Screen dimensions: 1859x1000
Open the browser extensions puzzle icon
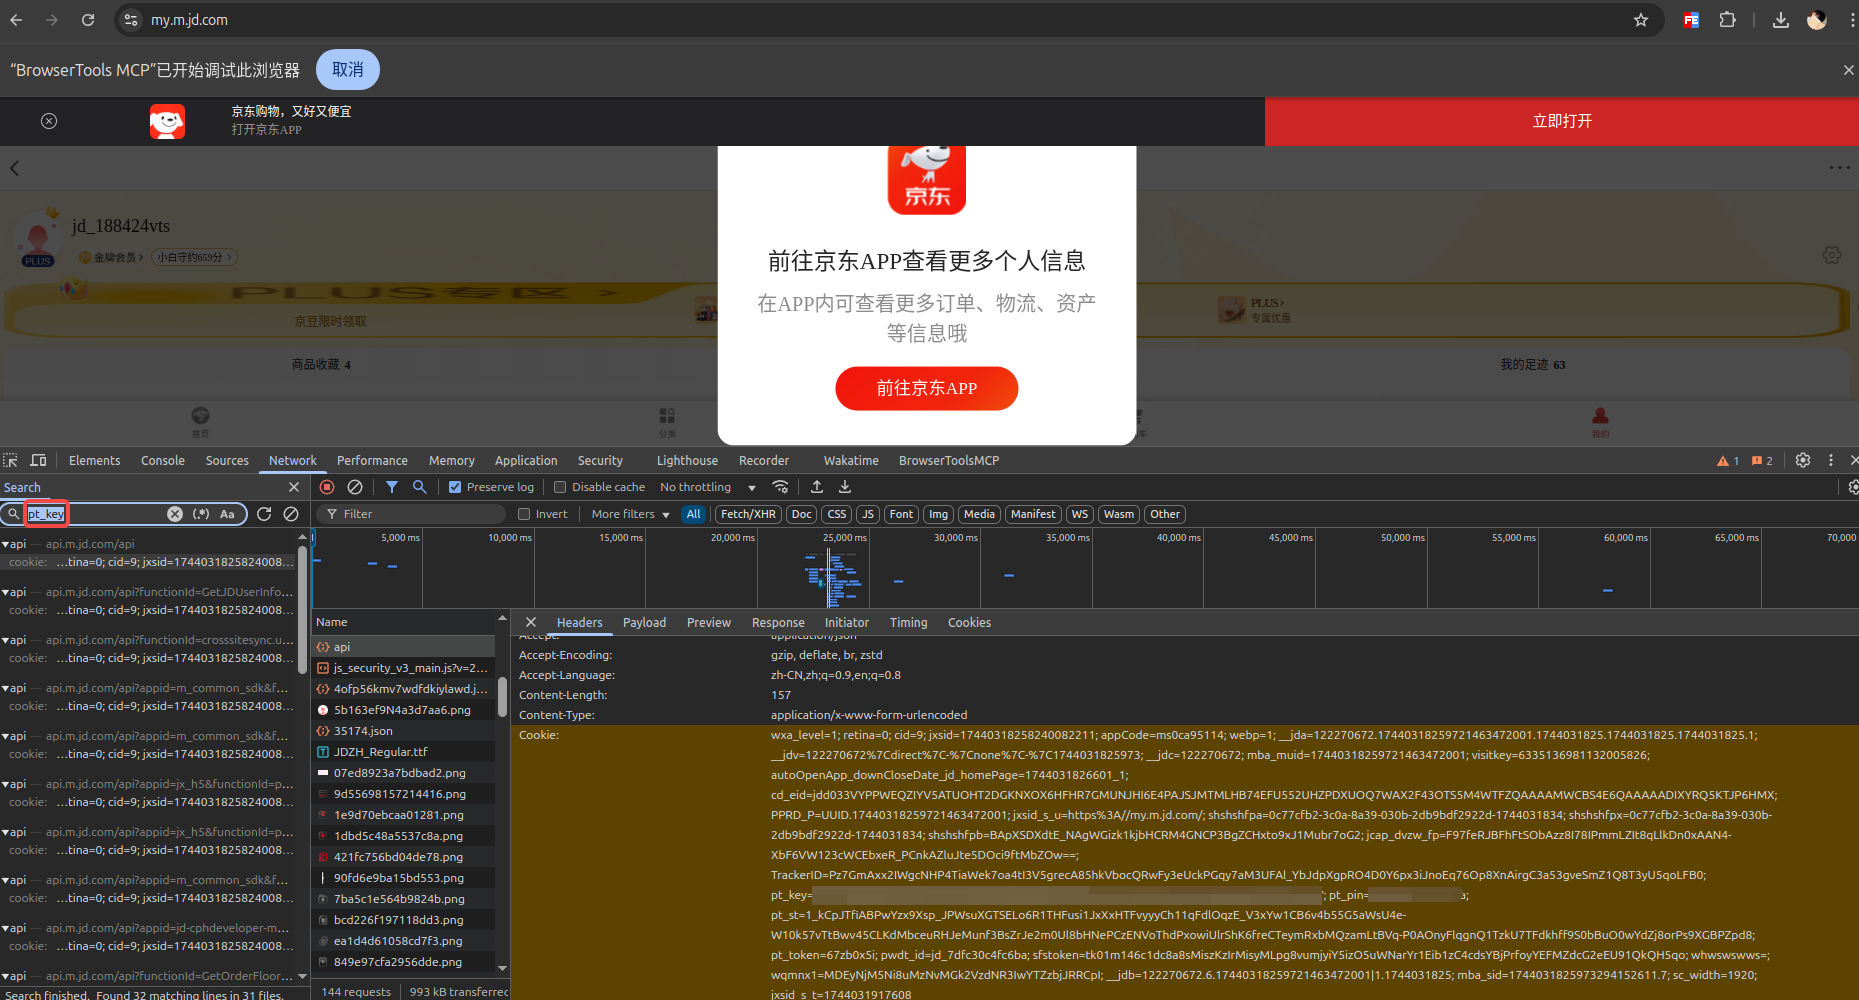(1727, 20)
